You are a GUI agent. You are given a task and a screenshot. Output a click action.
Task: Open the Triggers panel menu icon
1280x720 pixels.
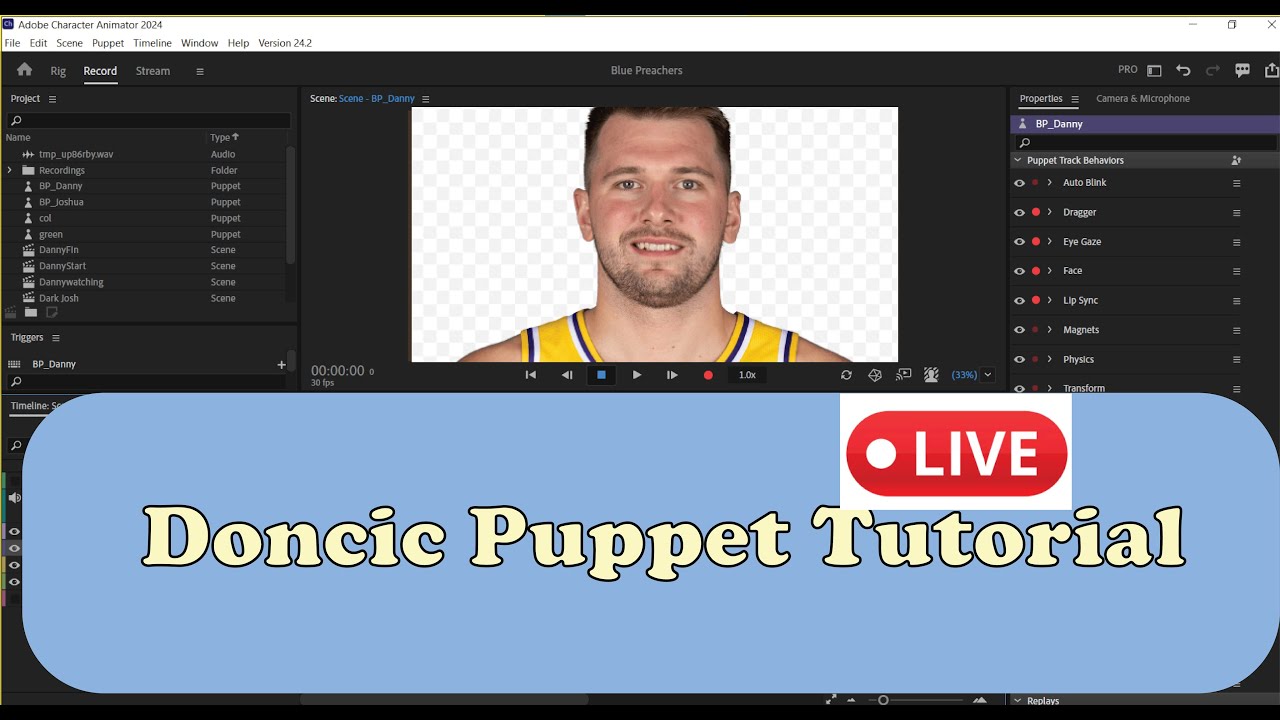(56, 338)
